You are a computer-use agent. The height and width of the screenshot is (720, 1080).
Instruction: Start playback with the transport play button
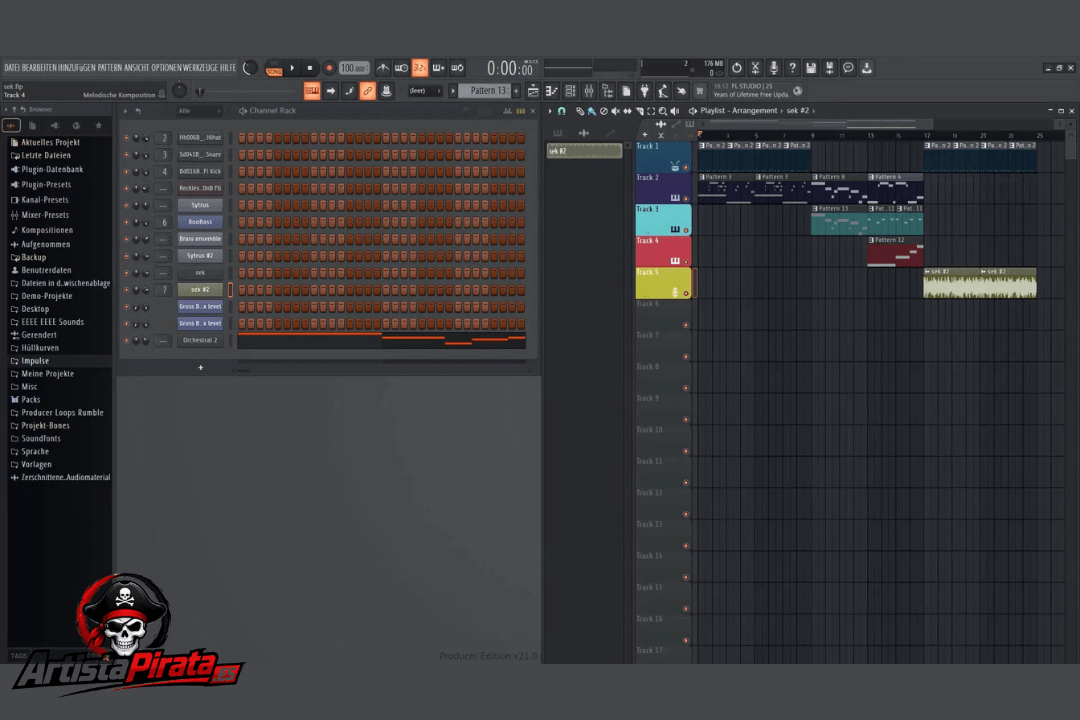coord(292,68)
